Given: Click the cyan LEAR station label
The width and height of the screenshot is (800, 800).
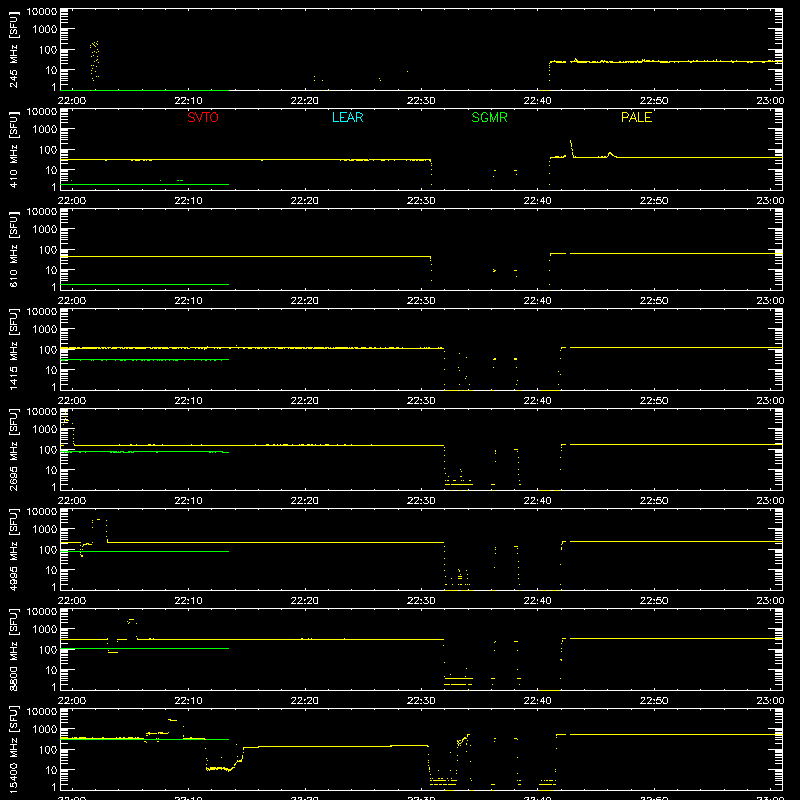Looking at the screenshot, I should tap(347, 117).
